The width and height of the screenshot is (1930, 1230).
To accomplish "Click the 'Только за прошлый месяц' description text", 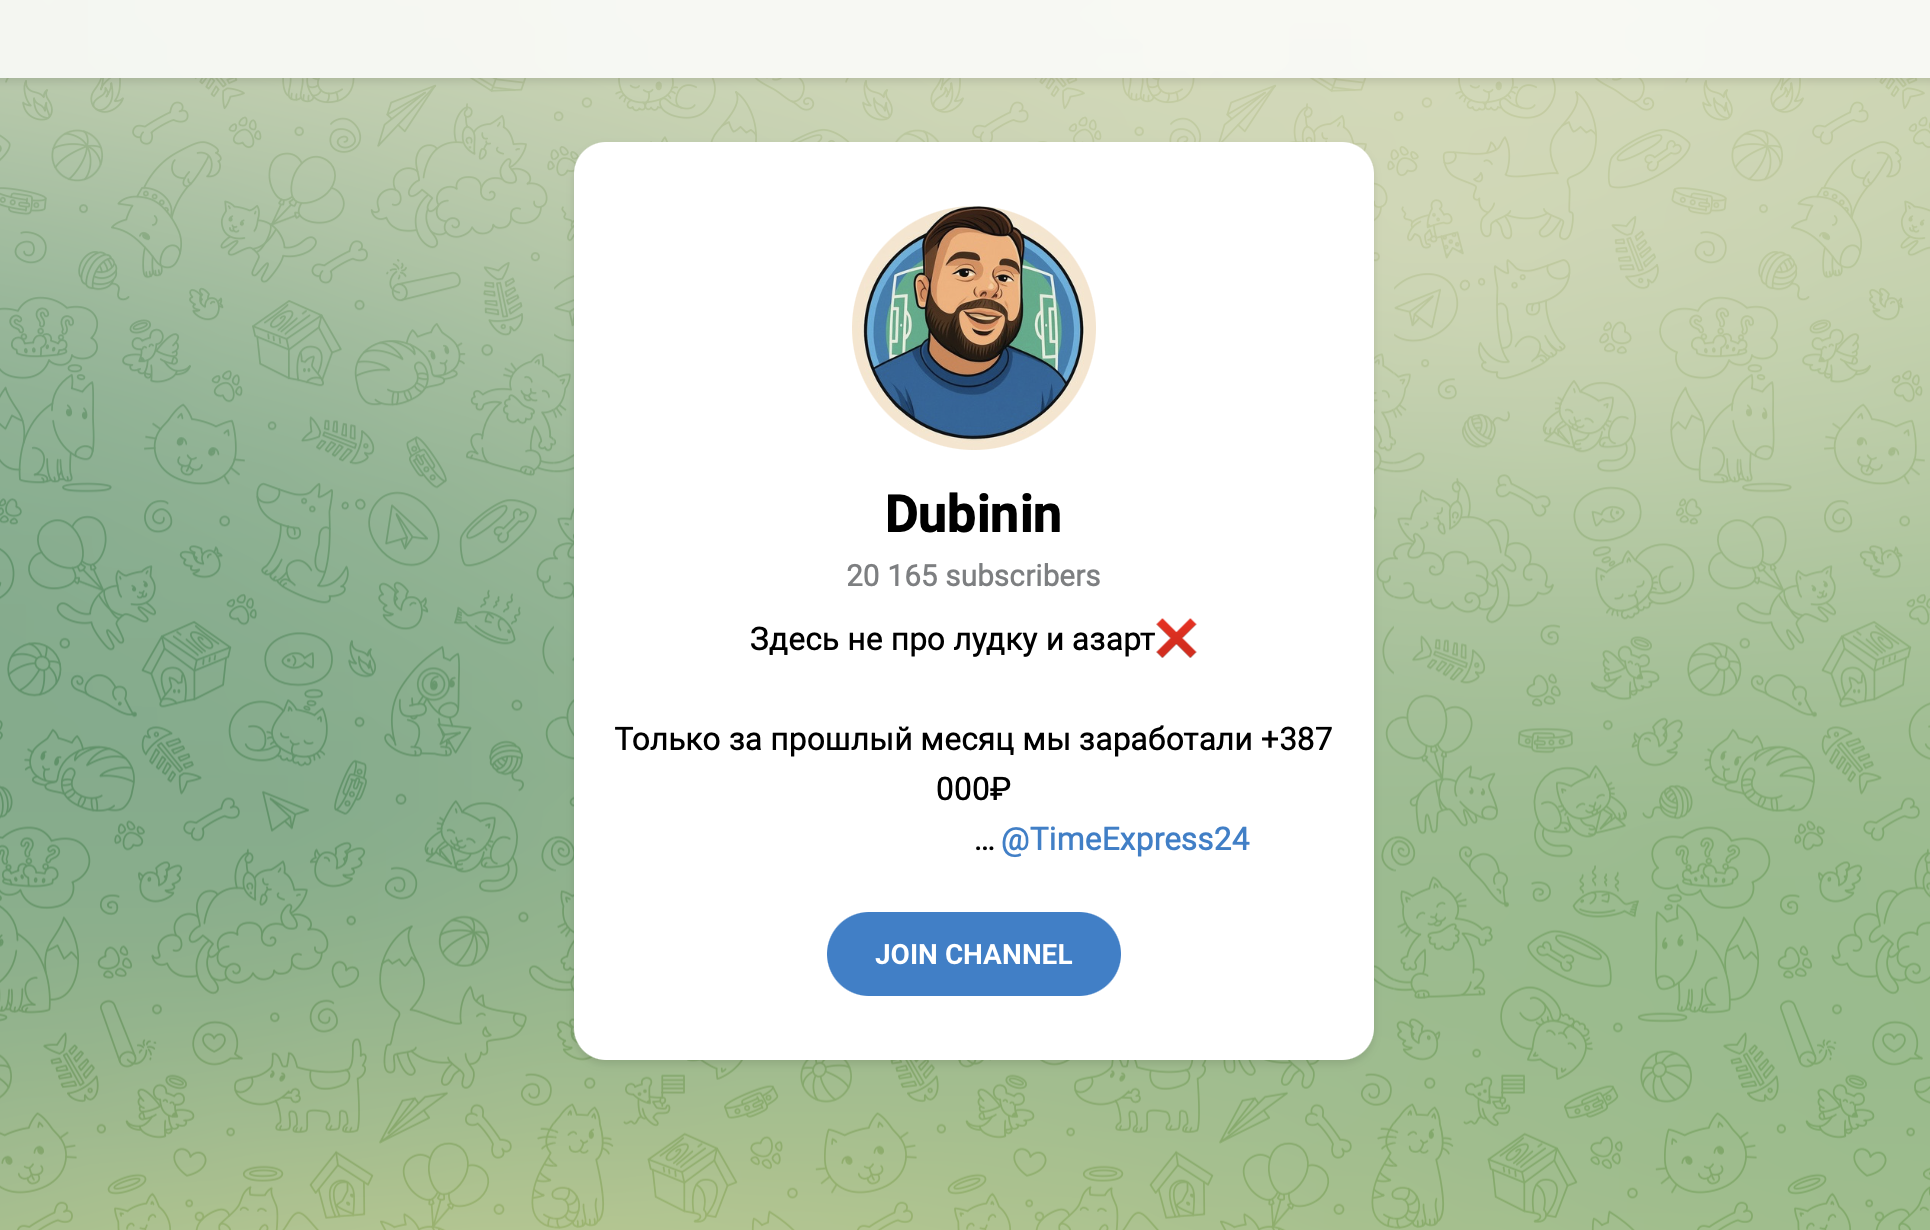I will point(973,764).
